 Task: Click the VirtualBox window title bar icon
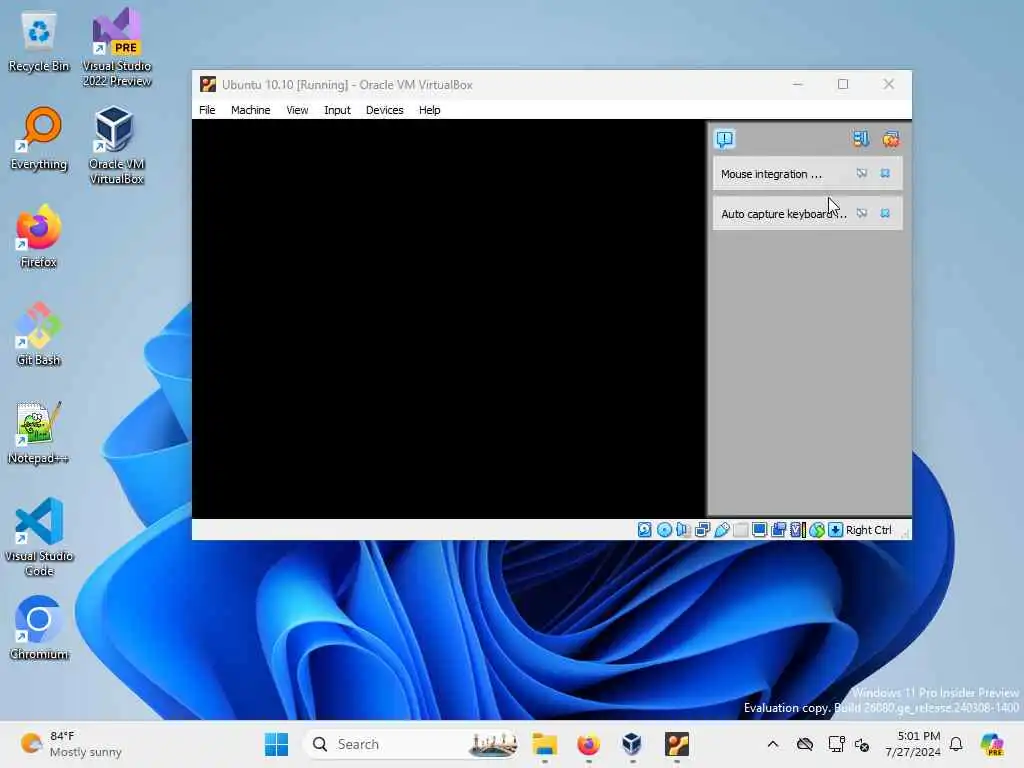point(208,84)
